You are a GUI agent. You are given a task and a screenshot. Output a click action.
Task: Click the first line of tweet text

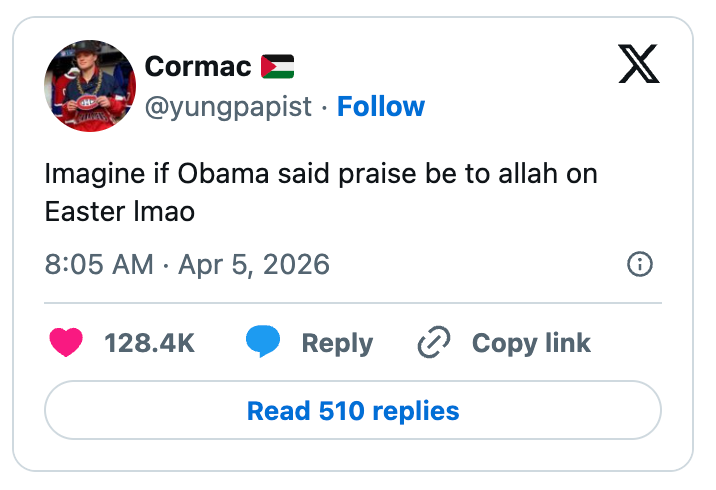pyautogui.click(x=320, y=174)
